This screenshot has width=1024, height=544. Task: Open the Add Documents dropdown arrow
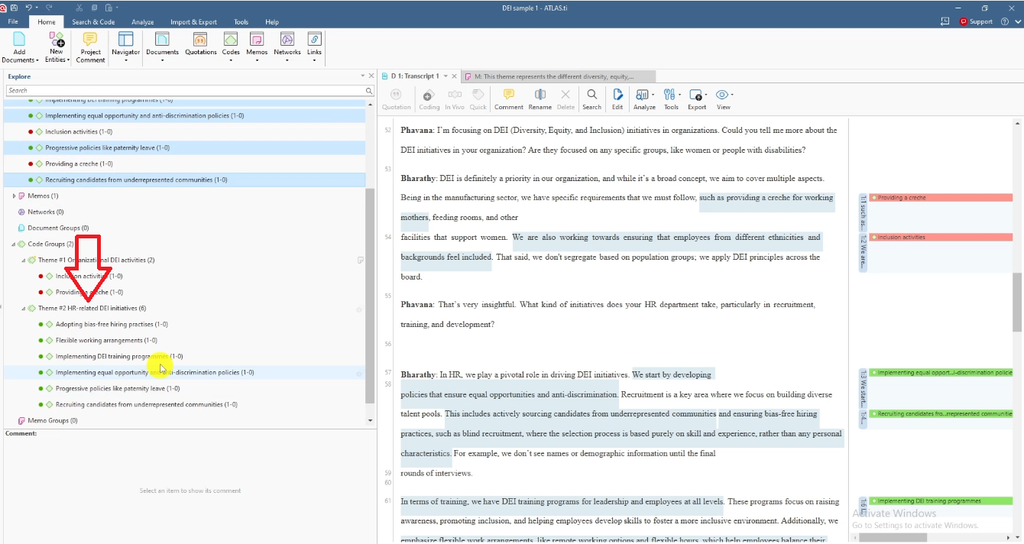[x=37, y=60]
